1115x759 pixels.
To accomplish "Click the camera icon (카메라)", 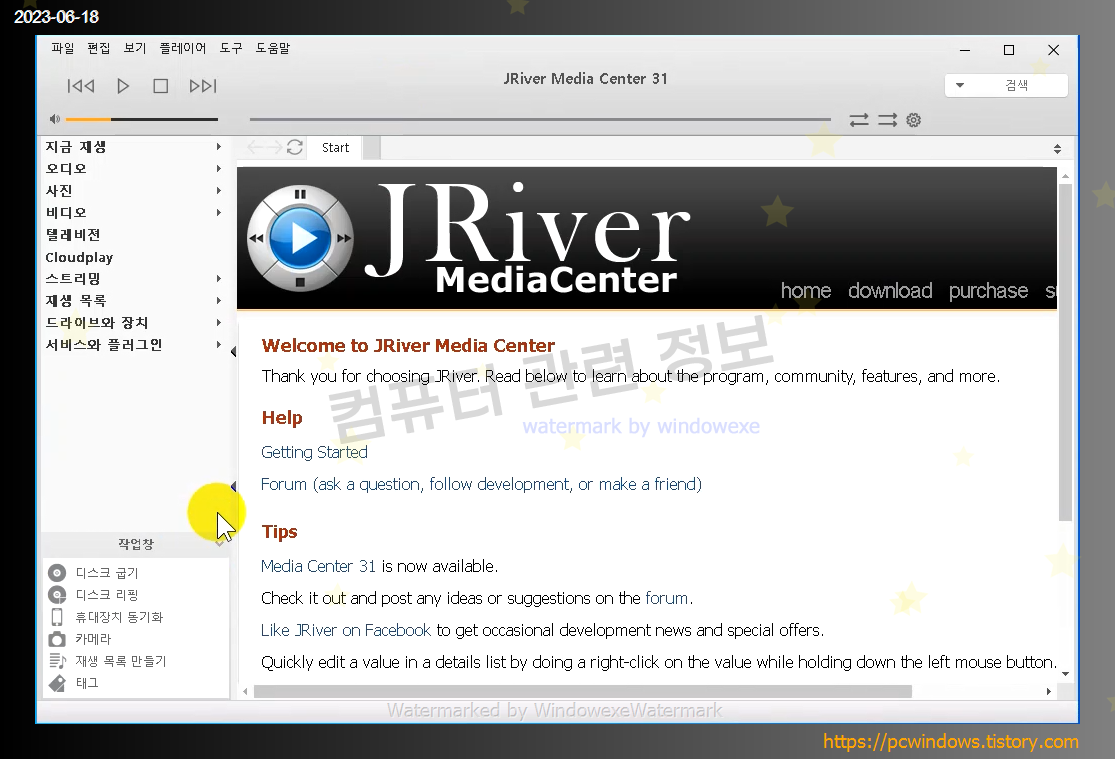I will [x=57, y=639].
